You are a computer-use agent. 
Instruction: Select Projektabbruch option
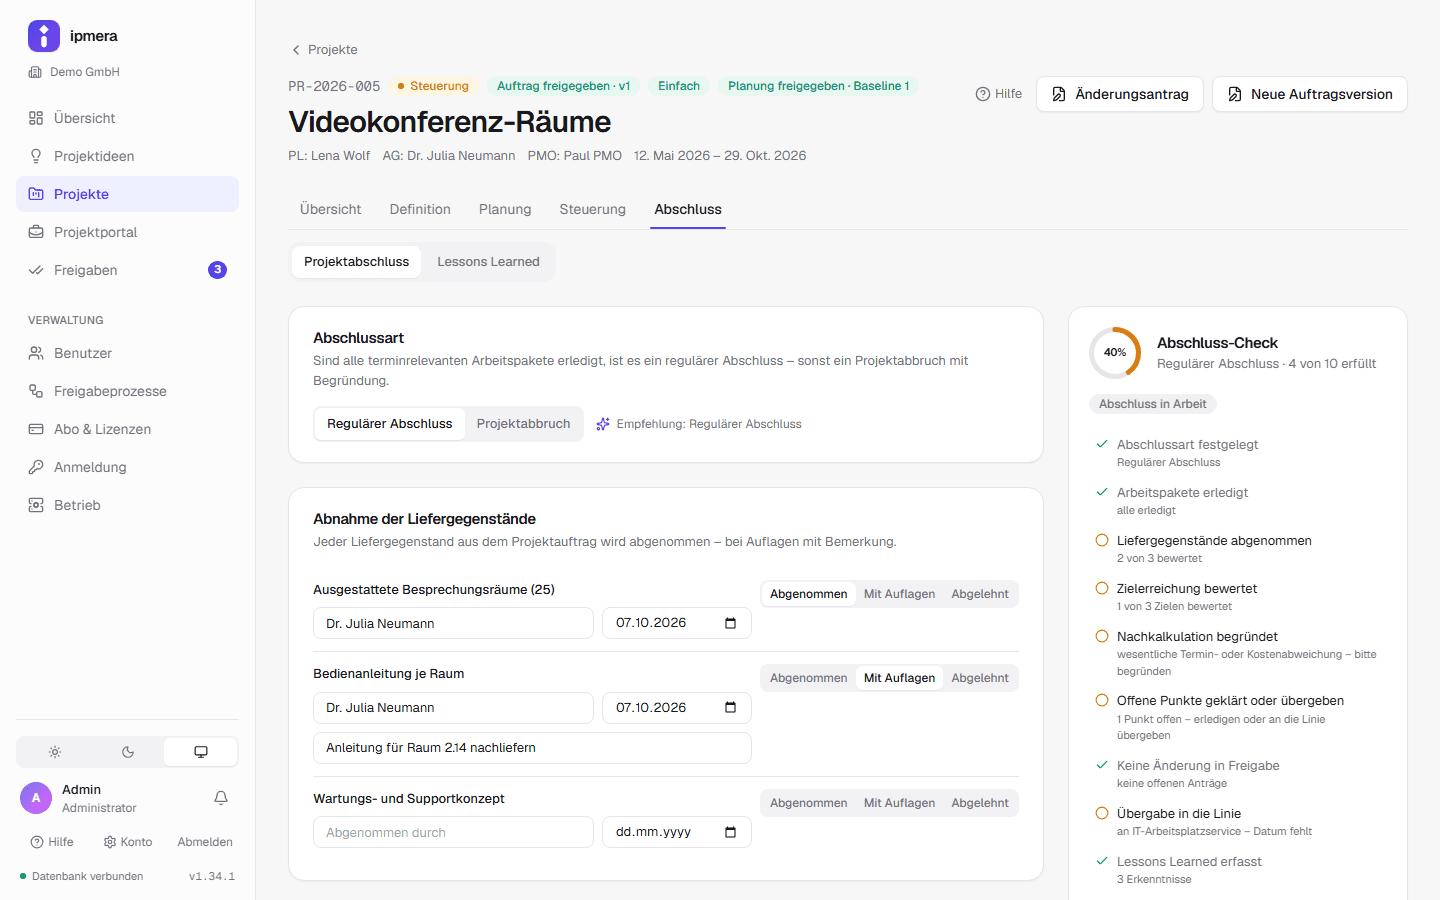click(x=523, y=424)
